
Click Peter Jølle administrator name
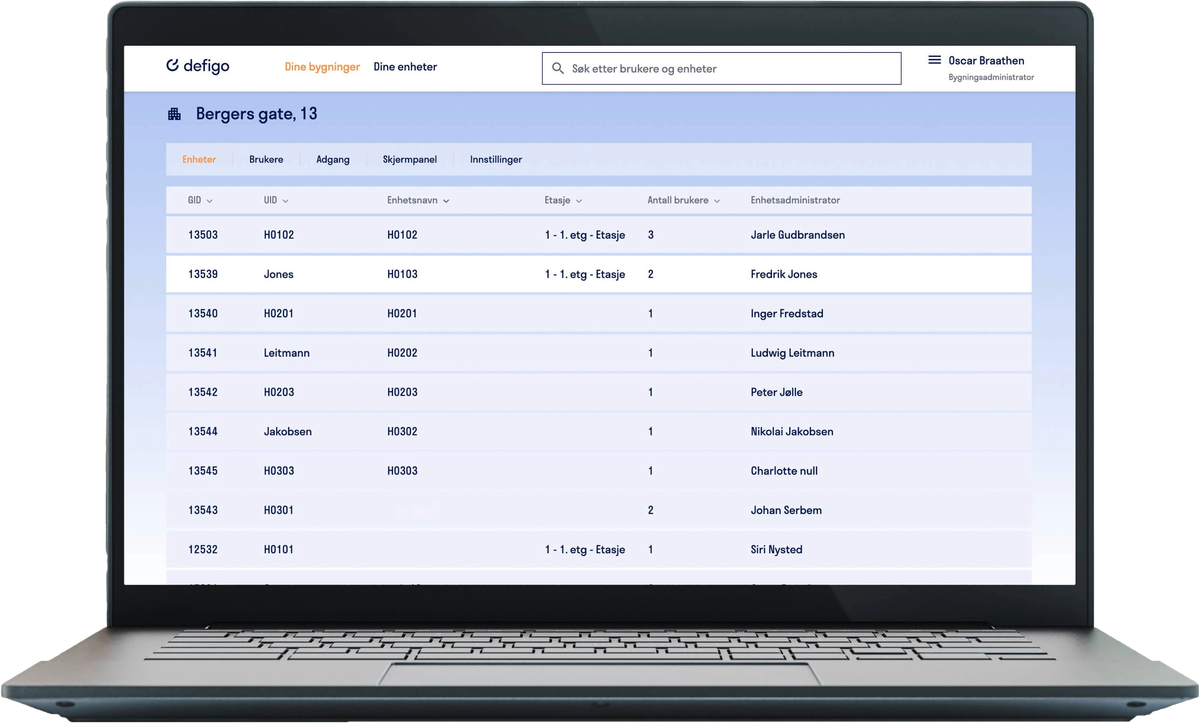[777, 392]
